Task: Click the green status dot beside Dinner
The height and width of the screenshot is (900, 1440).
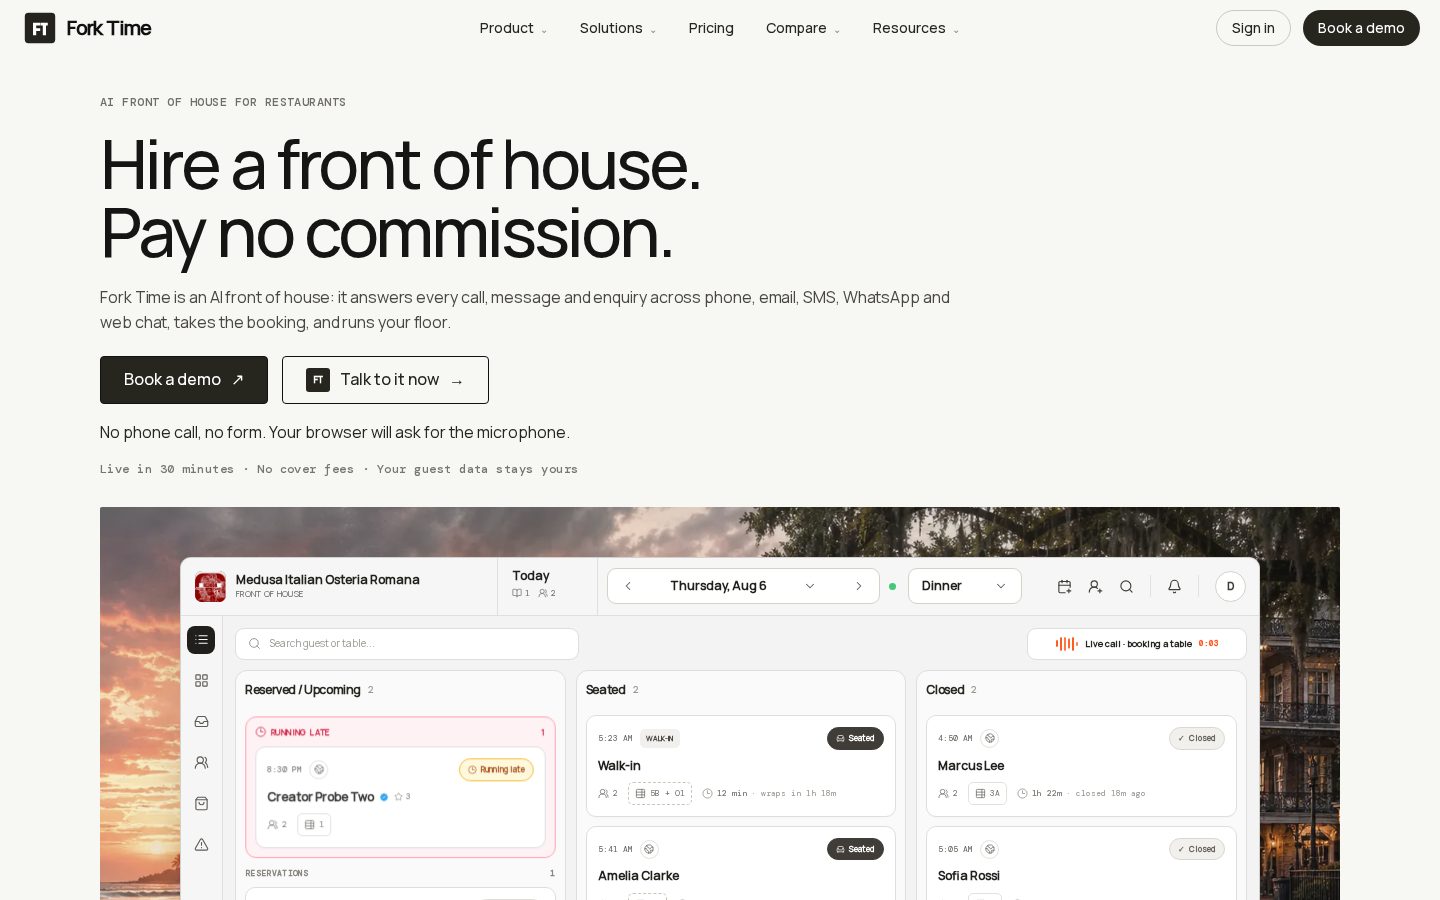Action: point(893,587)
